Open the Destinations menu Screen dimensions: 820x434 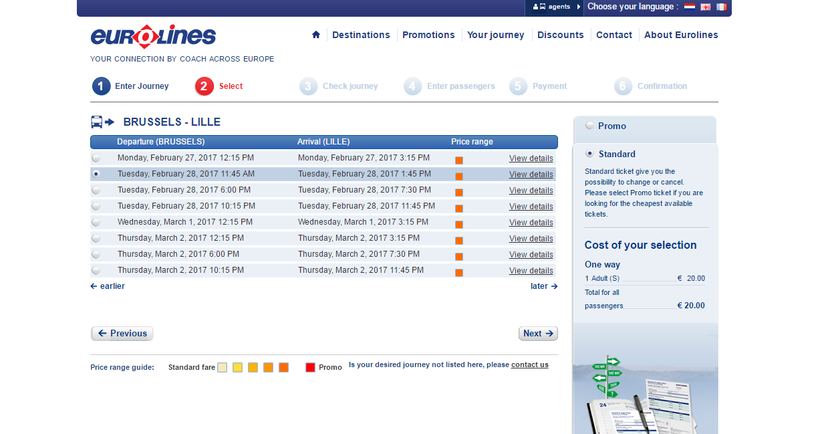360,35
